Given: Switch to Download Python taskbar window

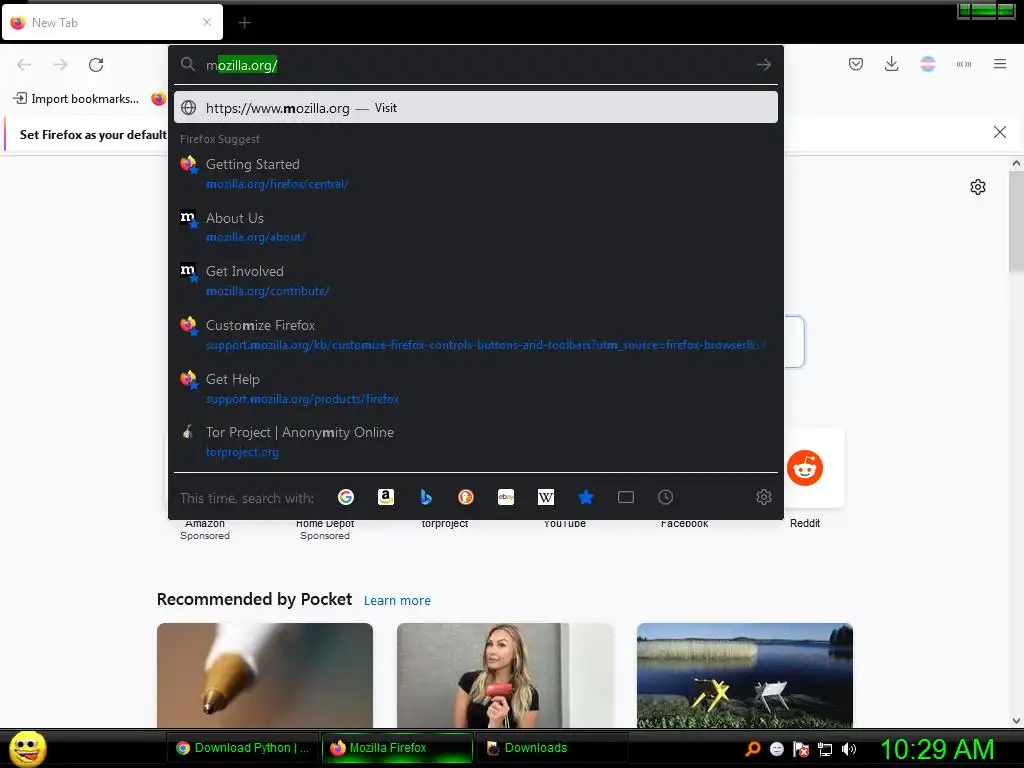Looking at the screenshot, I should (x=242, y=748).
